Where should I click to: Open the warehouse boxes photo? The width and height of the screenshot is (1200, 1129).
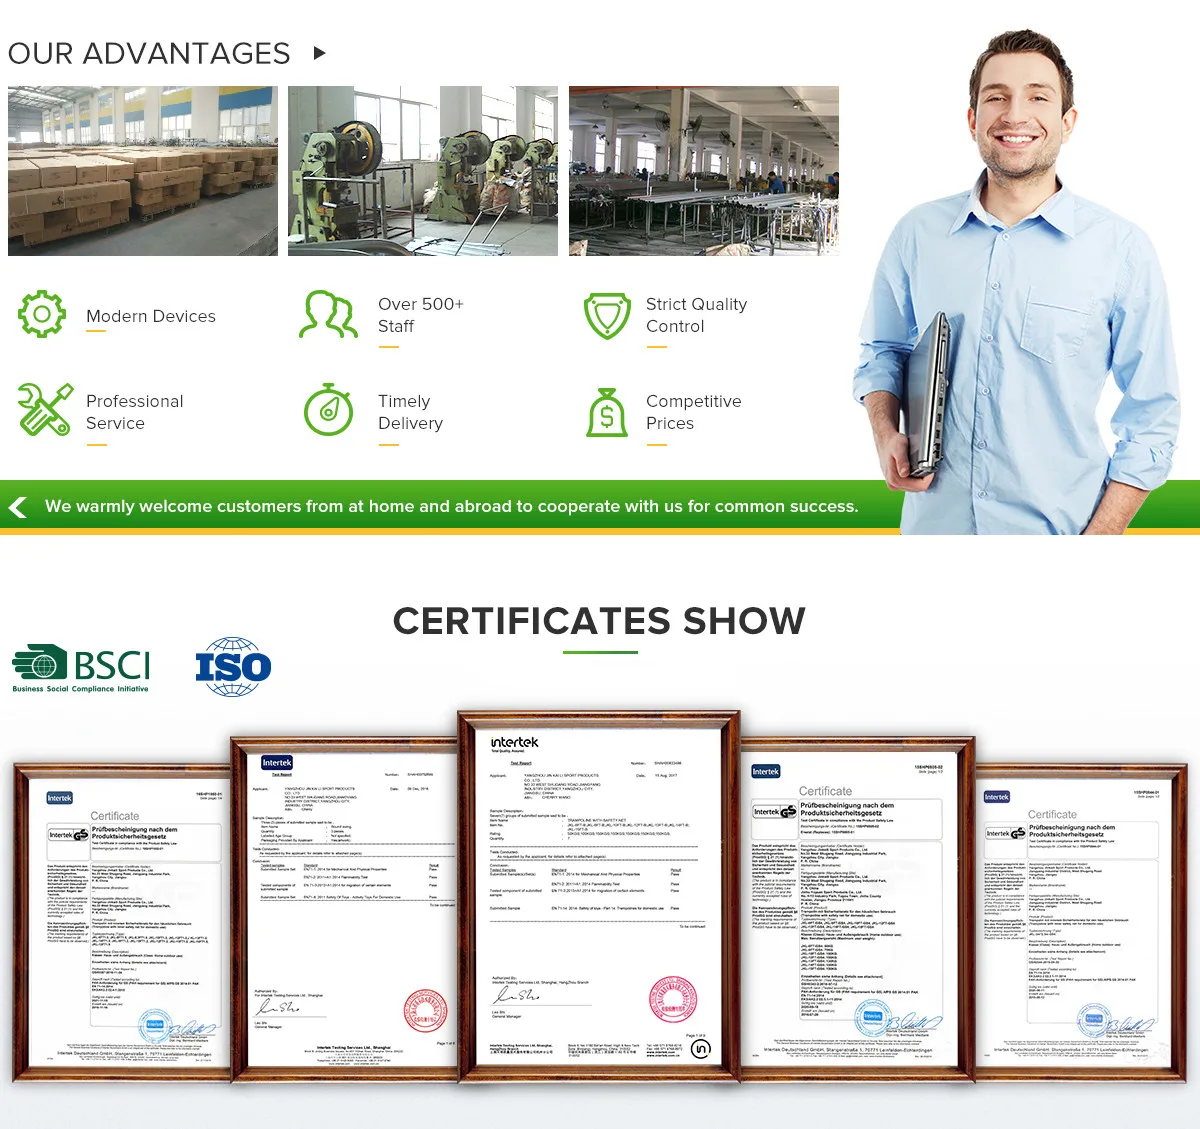(143, 171)
